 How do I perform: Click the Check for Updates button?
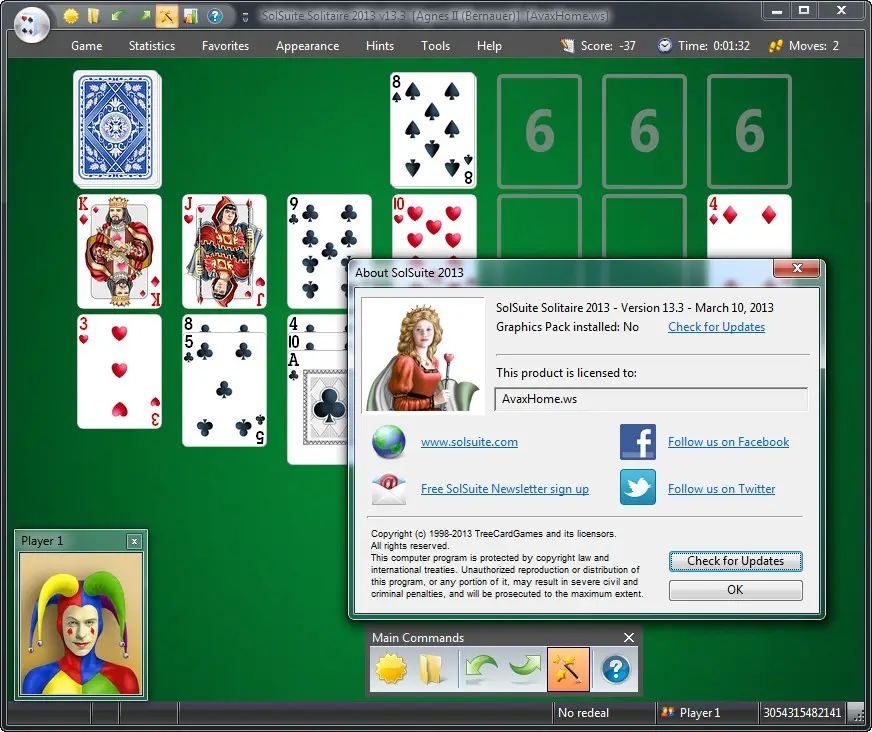pyautogui.click(x=735, y=561)
